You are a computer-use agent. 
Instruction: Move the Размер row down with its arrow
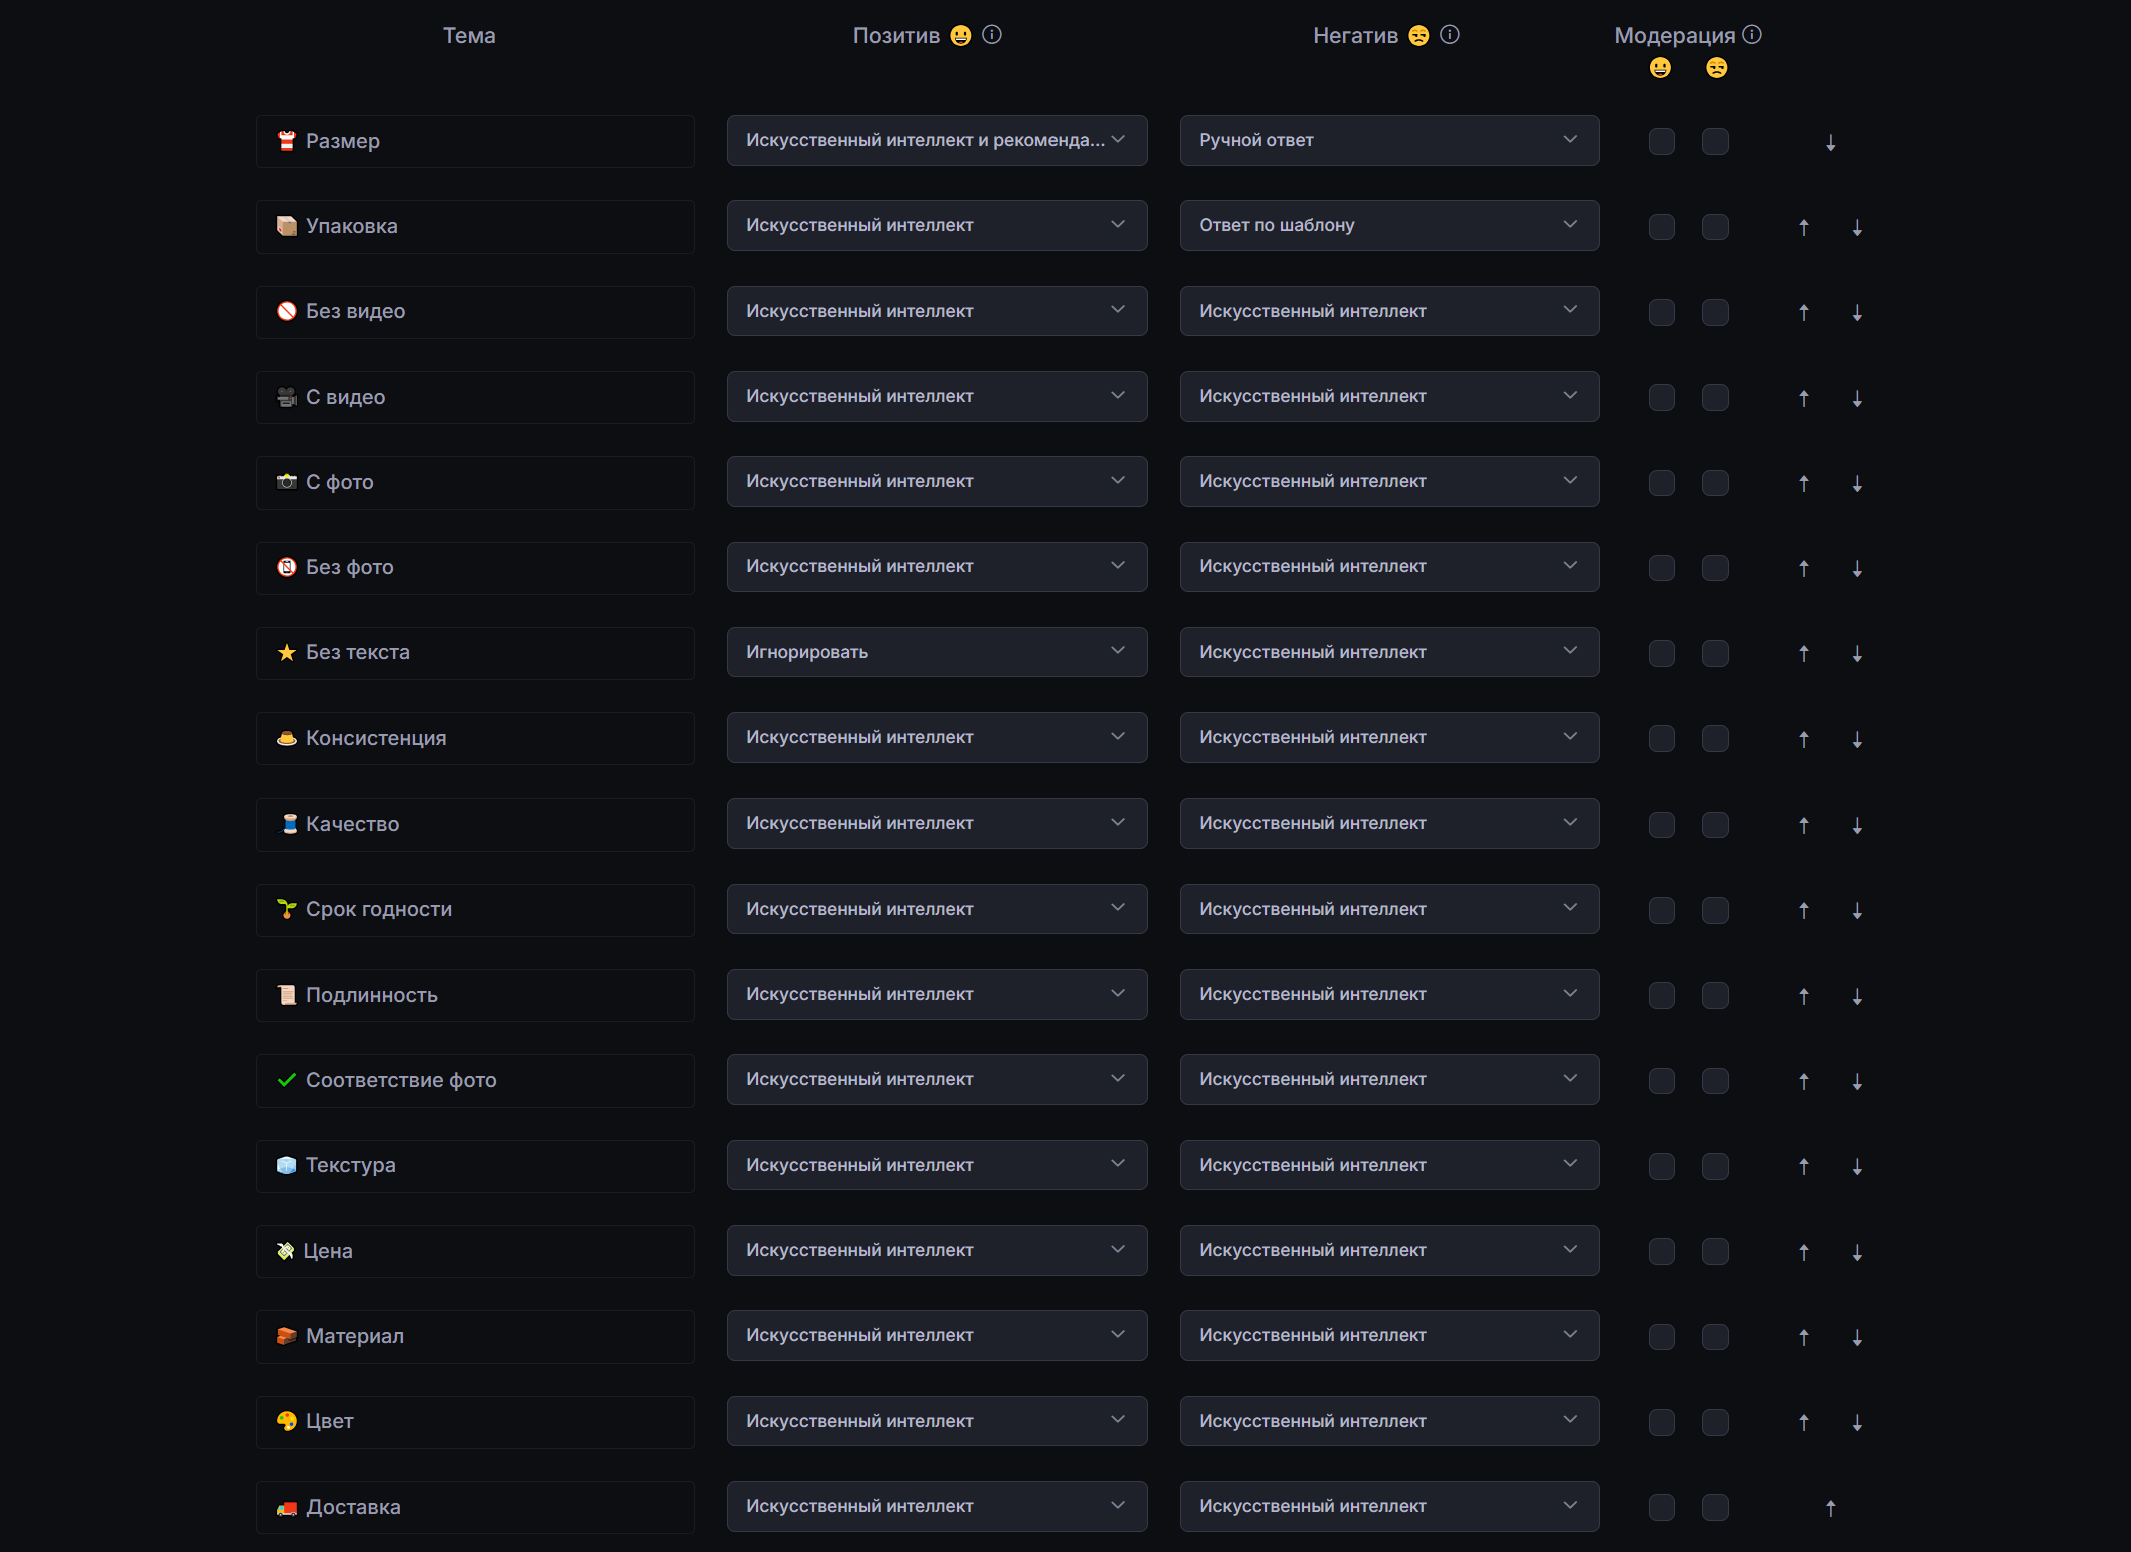1830,143
